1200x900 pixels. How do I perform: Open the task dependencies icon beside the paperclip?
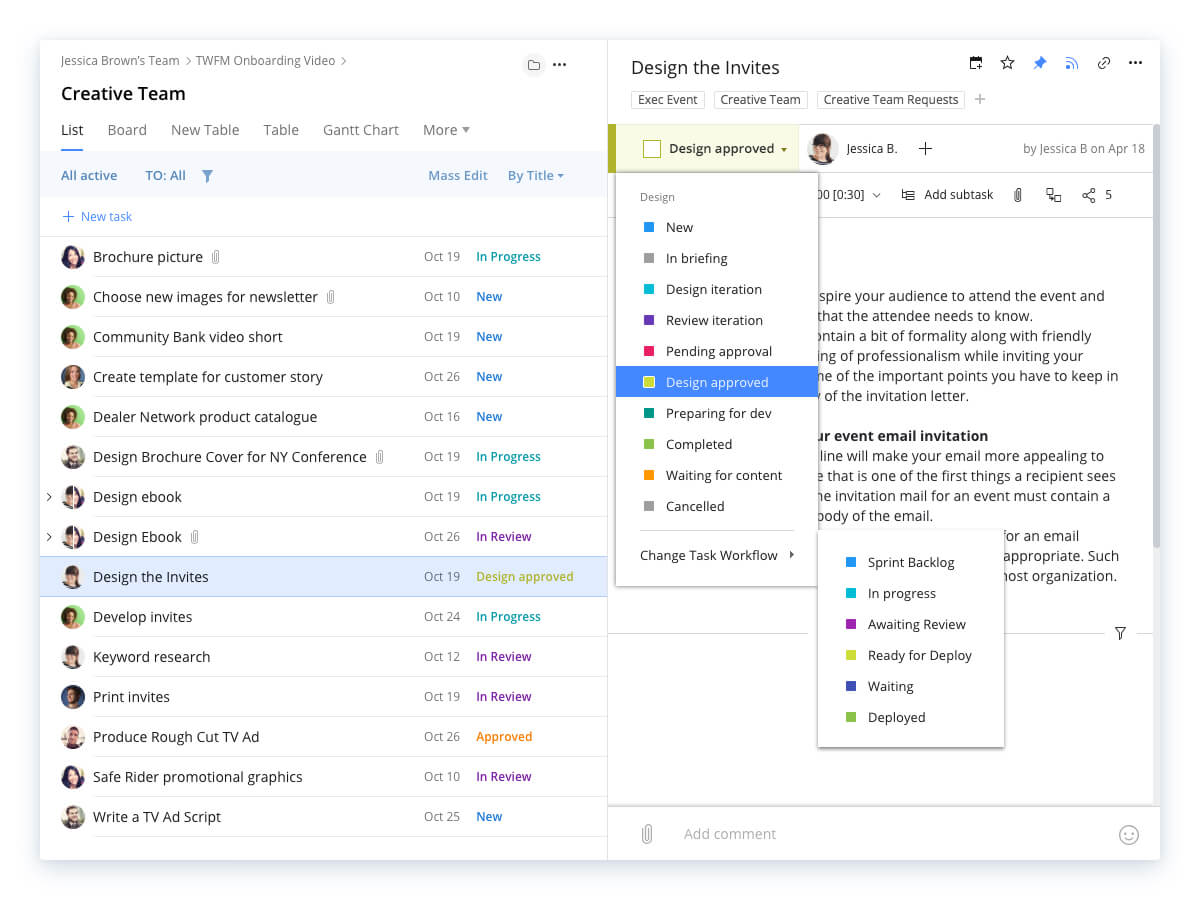pos(1052,194)
